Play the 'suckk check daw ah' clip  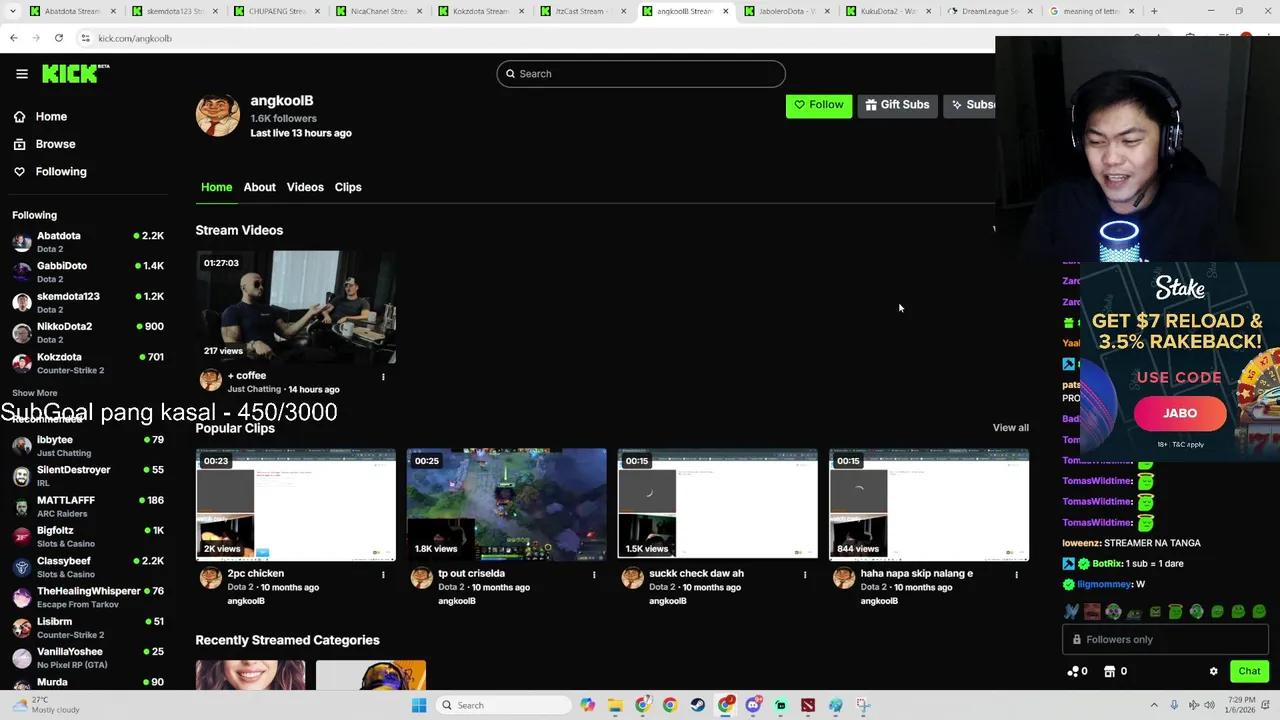[718, 504]
